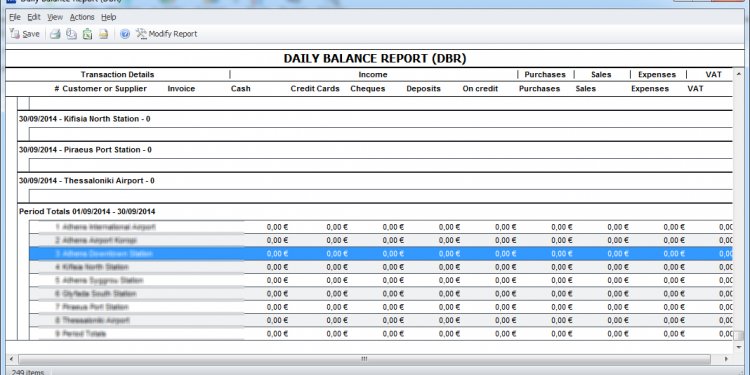The height and width of the screenshot is (375, 750).
Task: Click the yellow document toolbar icon
Action: [x=103, y=34]
